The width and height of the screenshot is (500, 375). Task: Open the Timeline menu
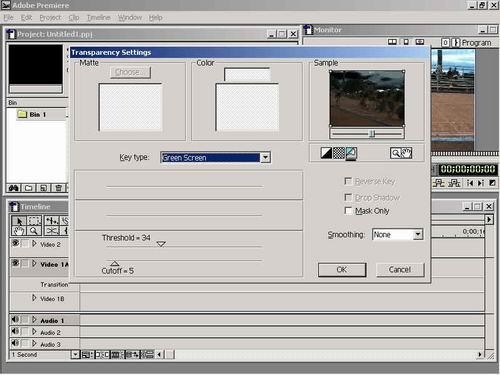tap(98, 18)
